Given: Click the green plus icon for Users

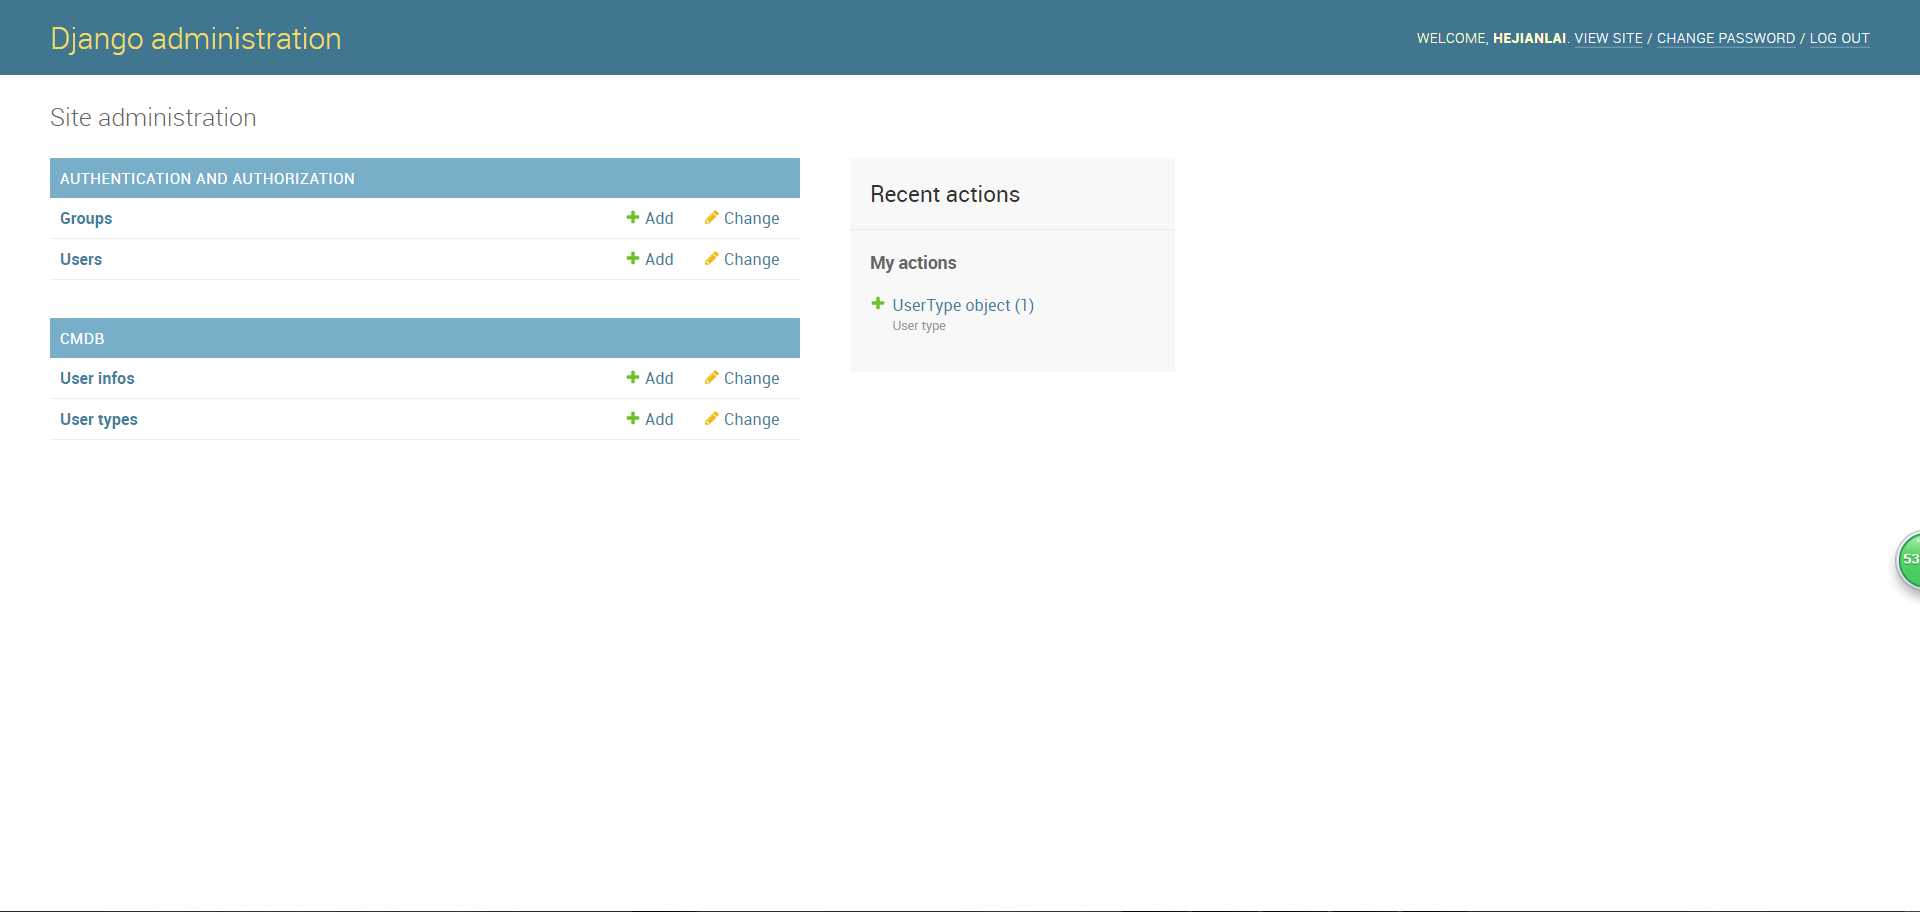Looking at the screenshot, I should coord(632,258).
